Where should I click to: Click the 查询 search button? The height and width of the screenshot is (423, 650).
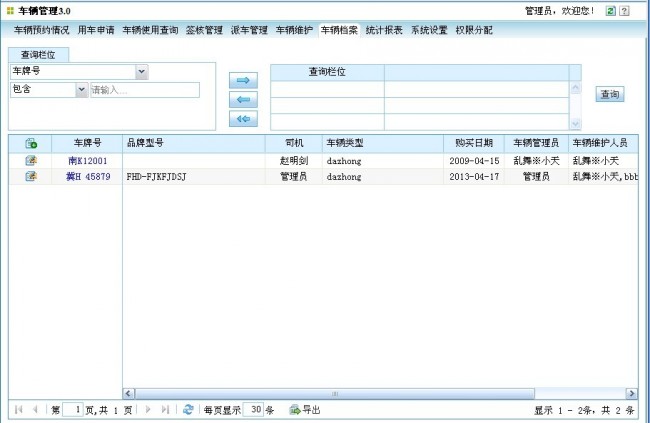[609, 94]
